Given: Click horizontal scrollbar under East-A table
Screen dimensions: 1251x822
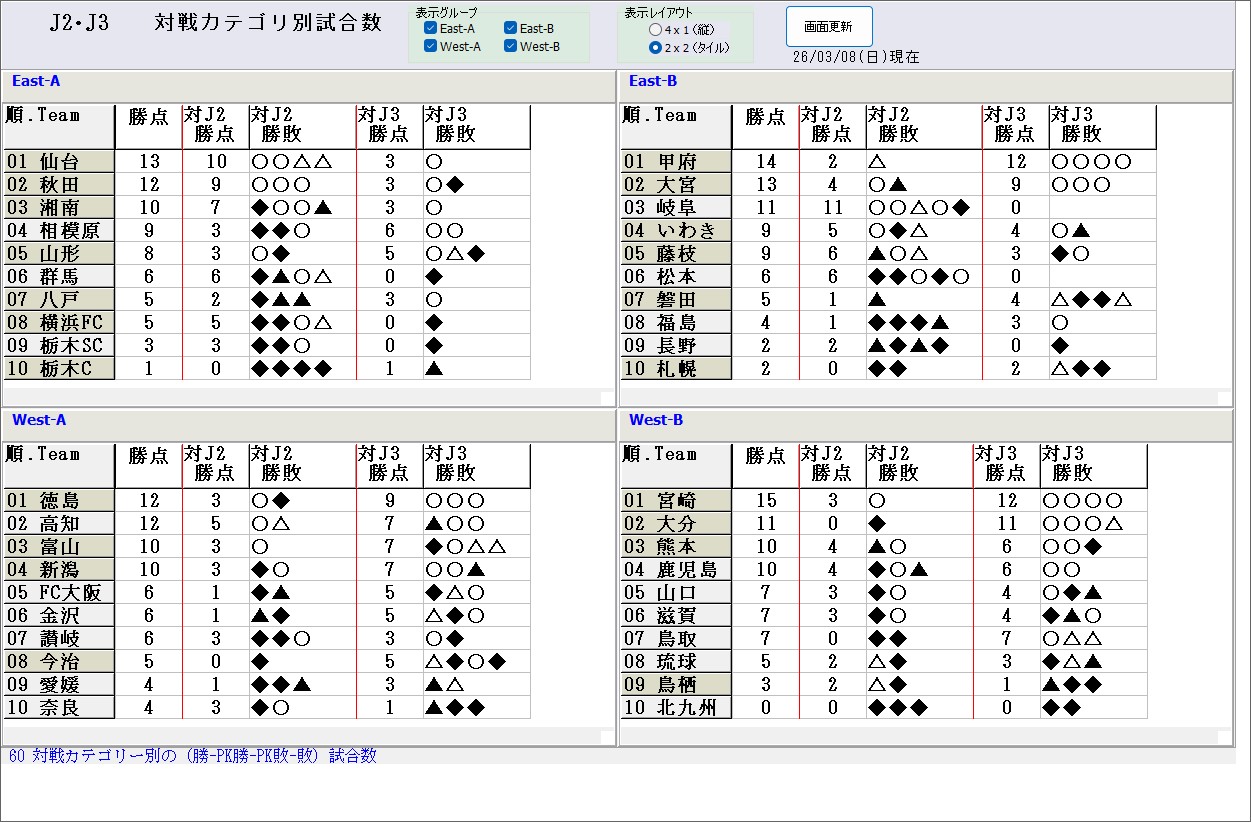Looking at the screenshot, I should [x=300, y=397].
